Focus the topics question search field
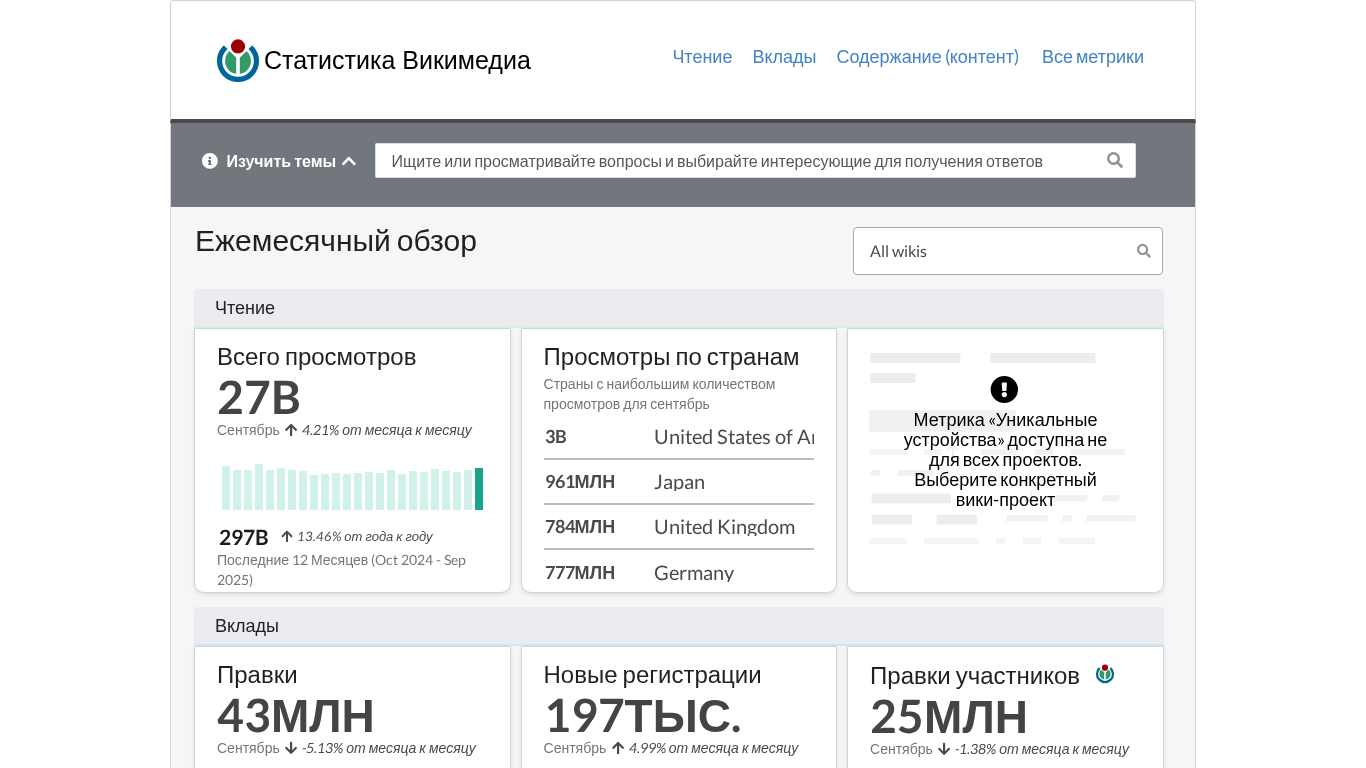The height and width of the screenshot is (768, 1366). pyautogui.click(x=740, y=161)
